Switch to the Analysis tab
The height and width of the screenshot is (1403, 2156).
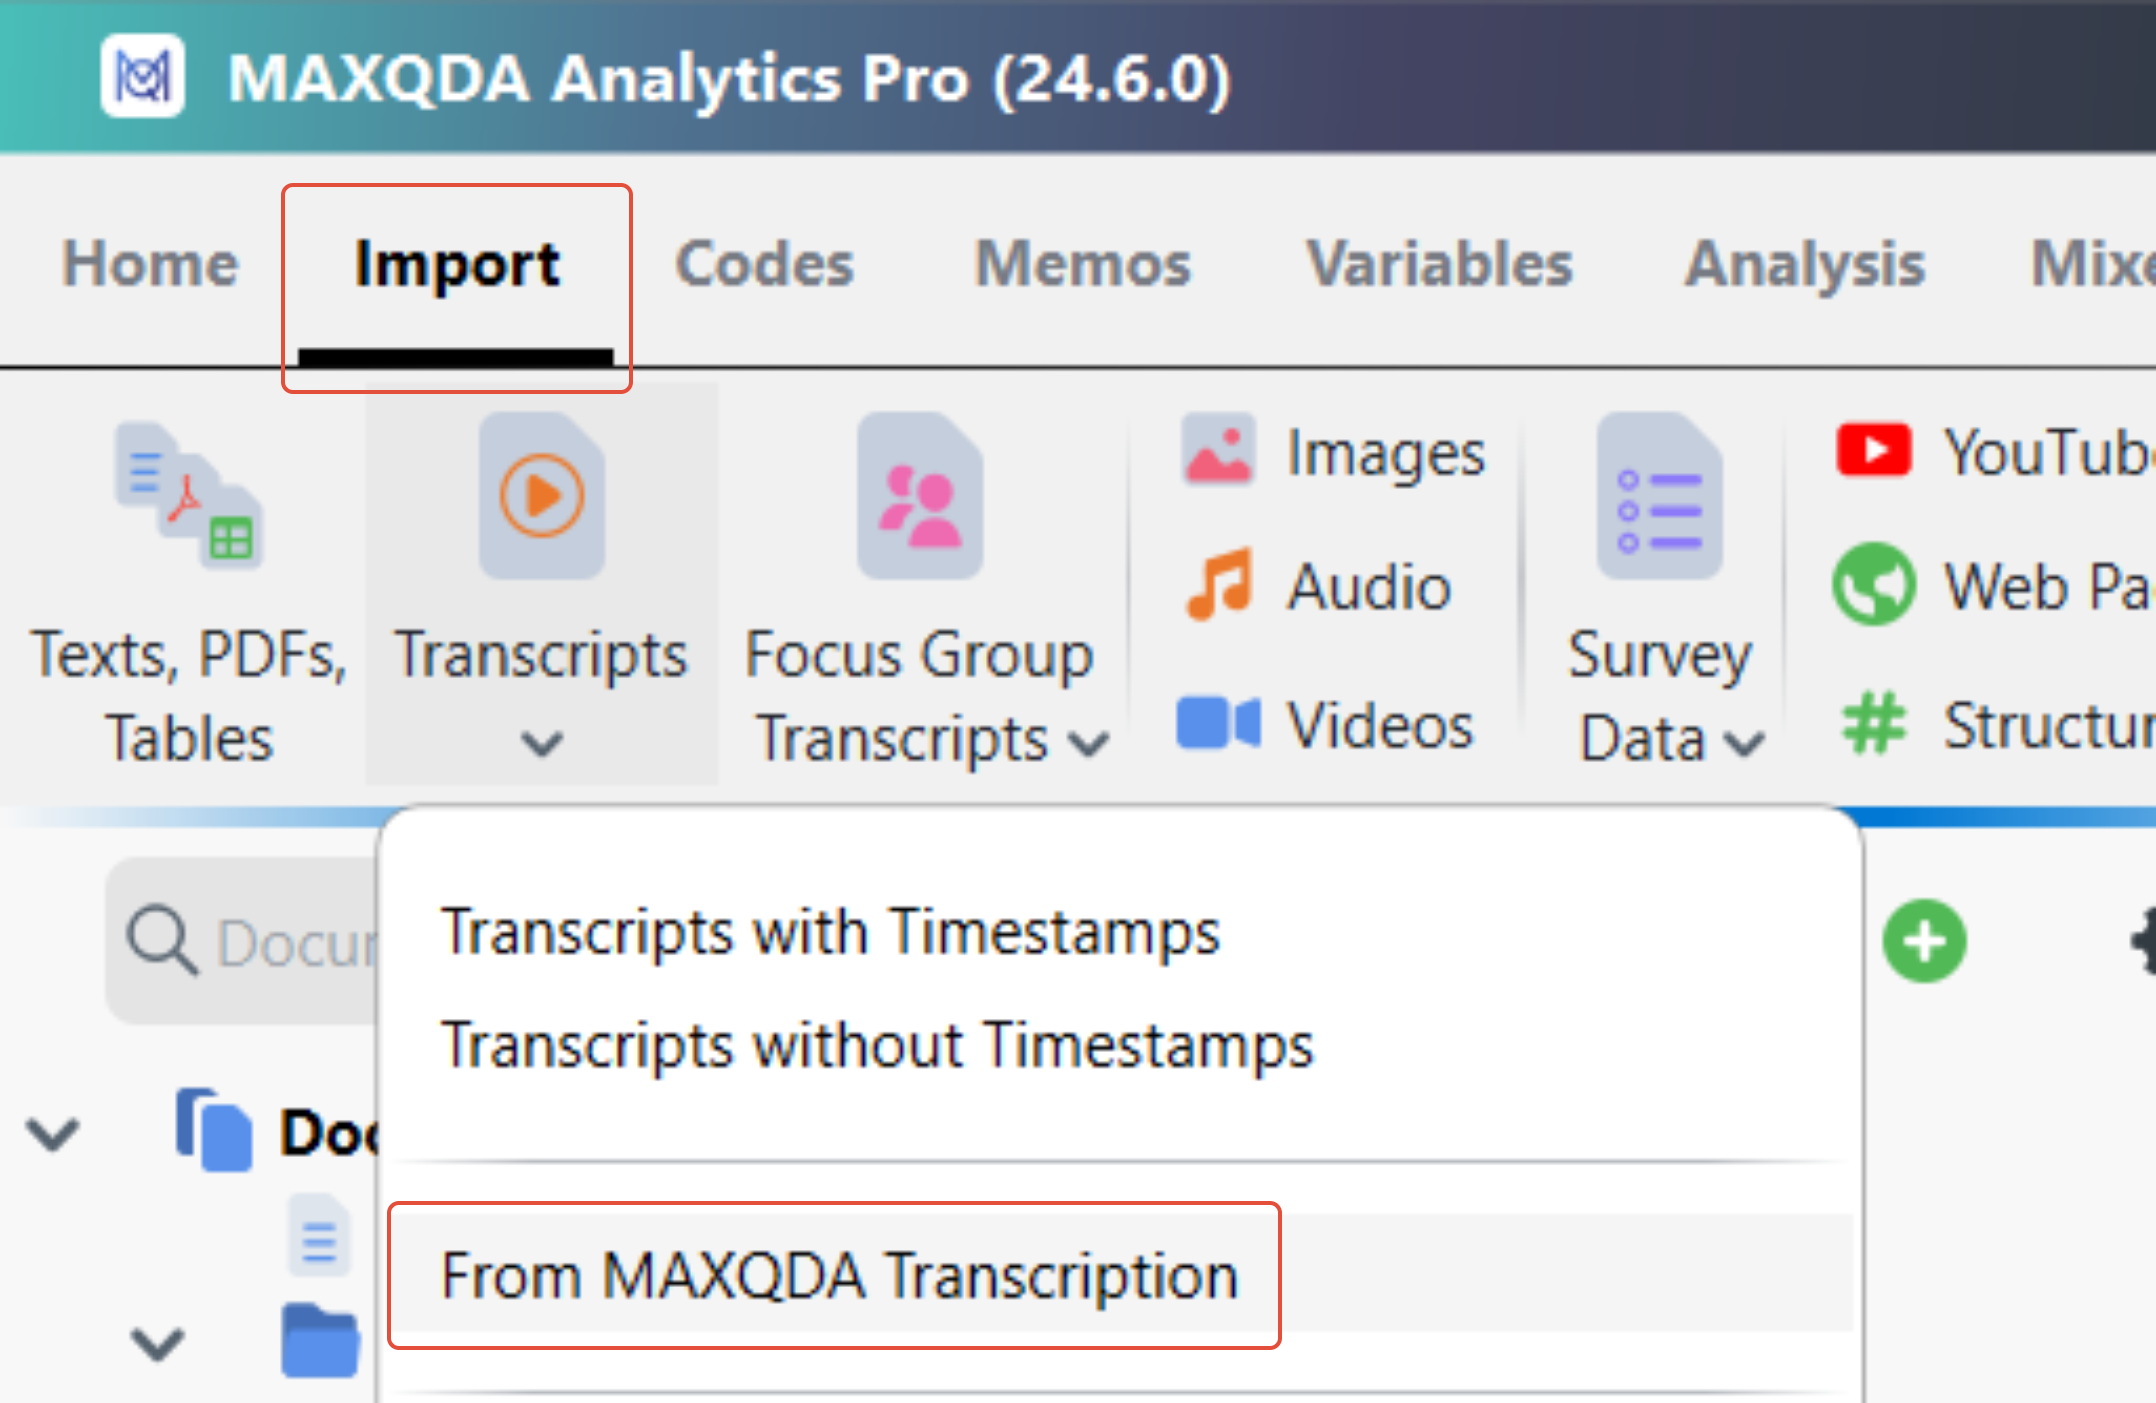1805,264
